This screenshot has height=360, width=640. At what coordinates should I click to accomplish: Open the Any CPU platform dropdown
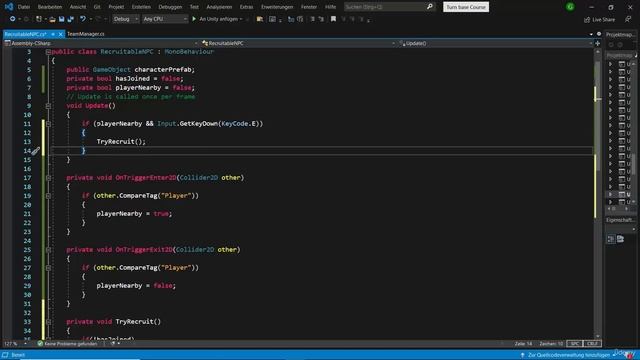coord(165,19)
